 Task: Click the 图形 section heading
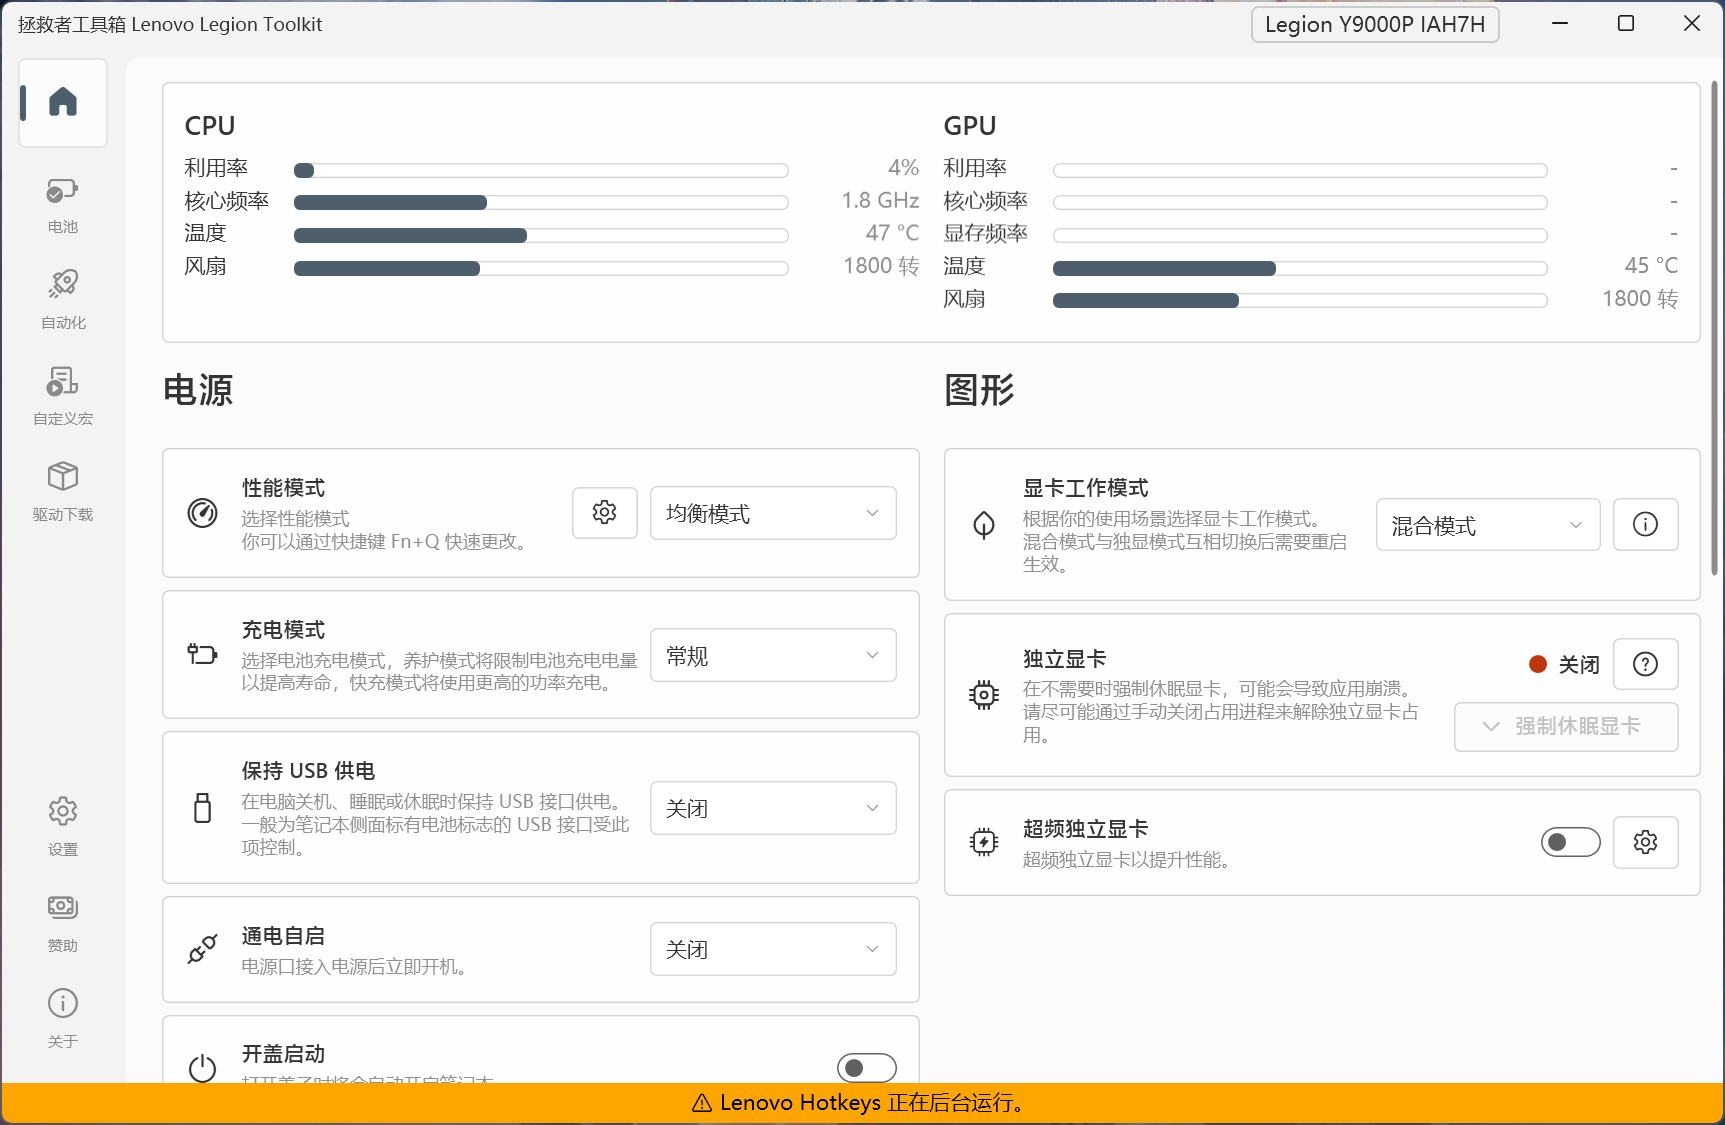[979, 390]
